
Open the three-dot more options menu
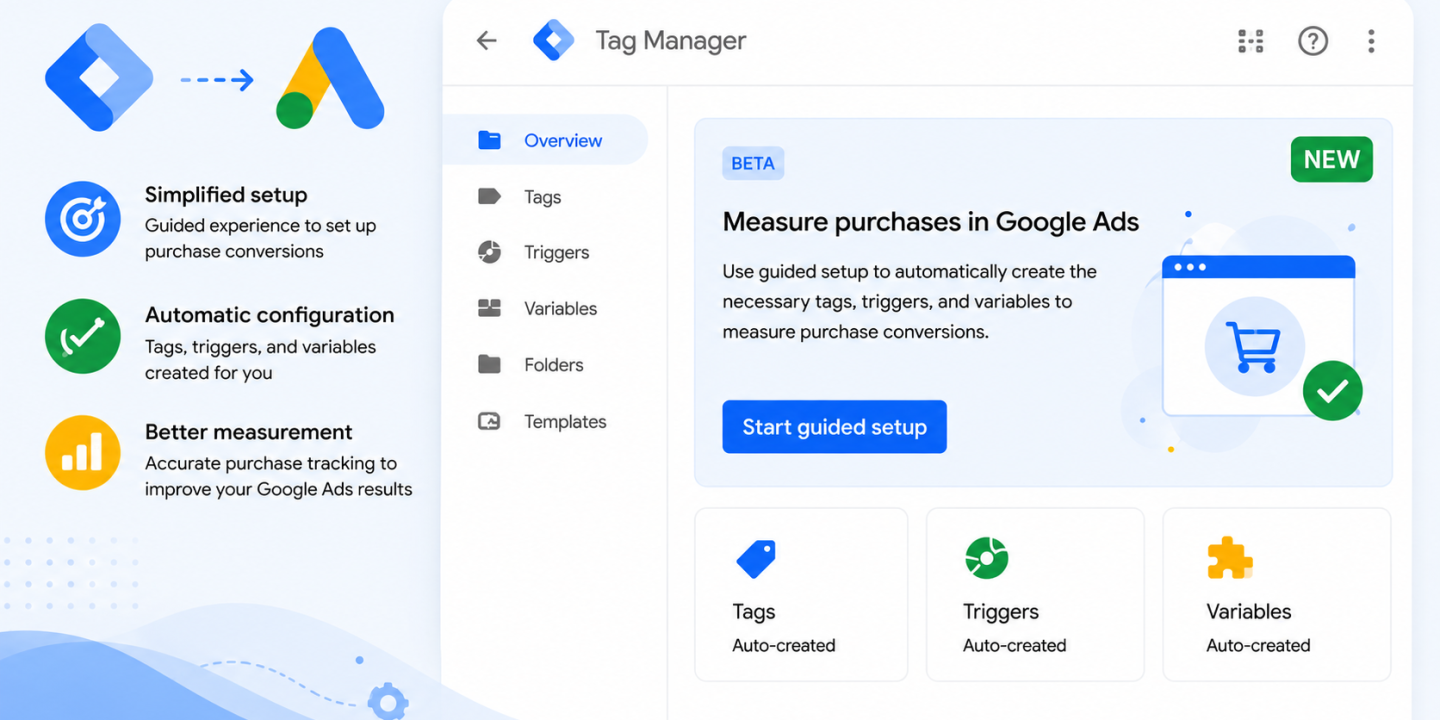click(x=1371, y=41)
